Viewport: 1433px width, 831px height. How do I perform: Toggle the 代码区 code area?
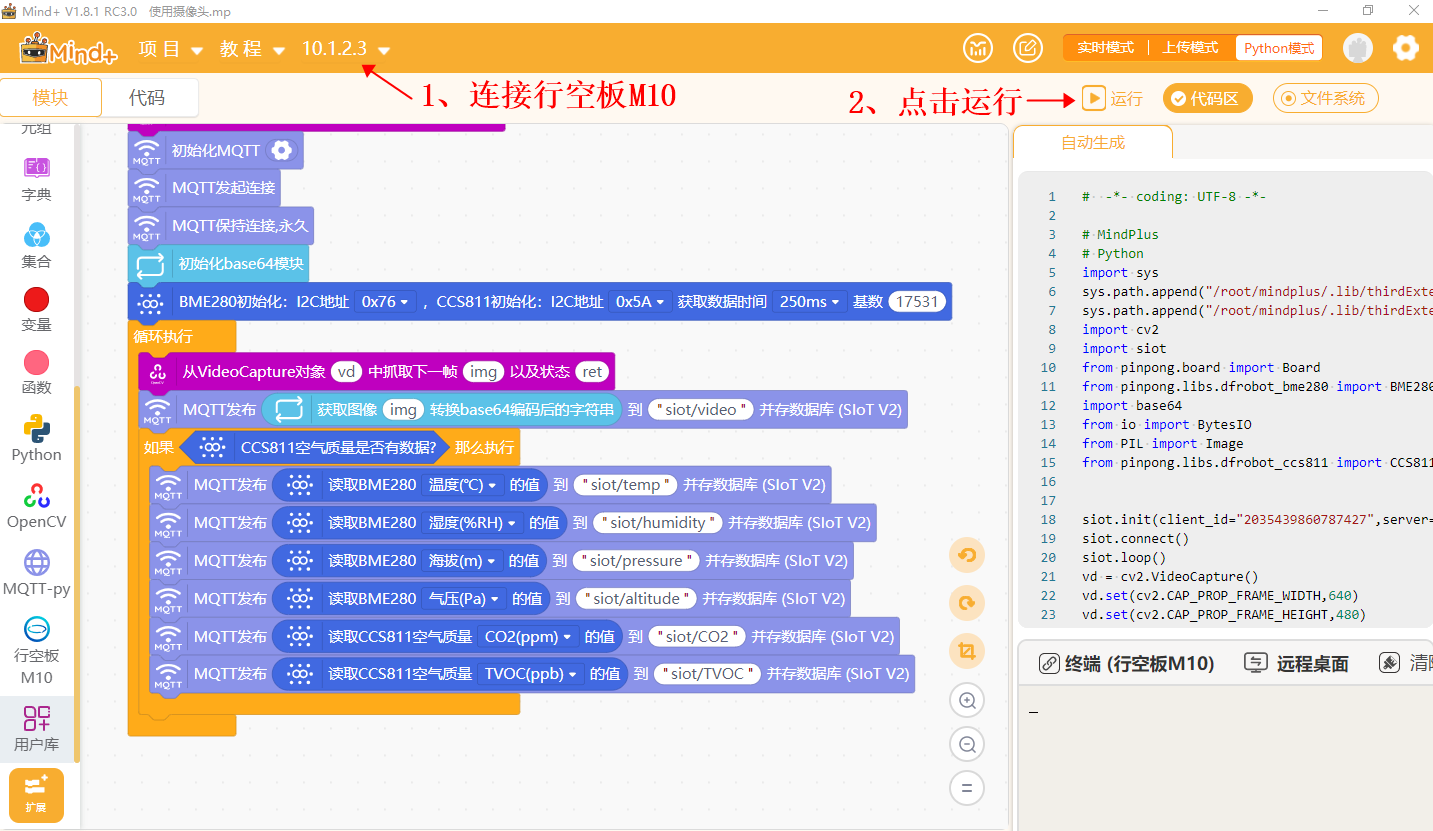(1207, 98)
